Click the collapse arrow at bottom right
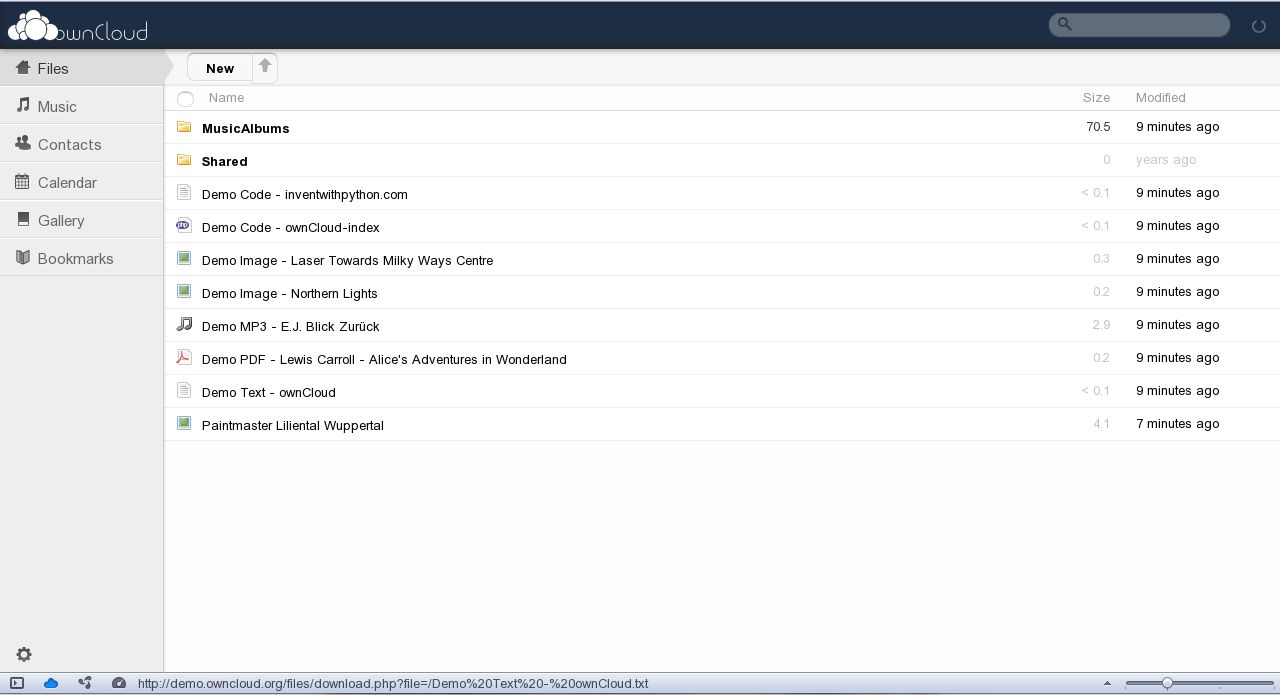Screen dimensions: 1280x695 1105,684
